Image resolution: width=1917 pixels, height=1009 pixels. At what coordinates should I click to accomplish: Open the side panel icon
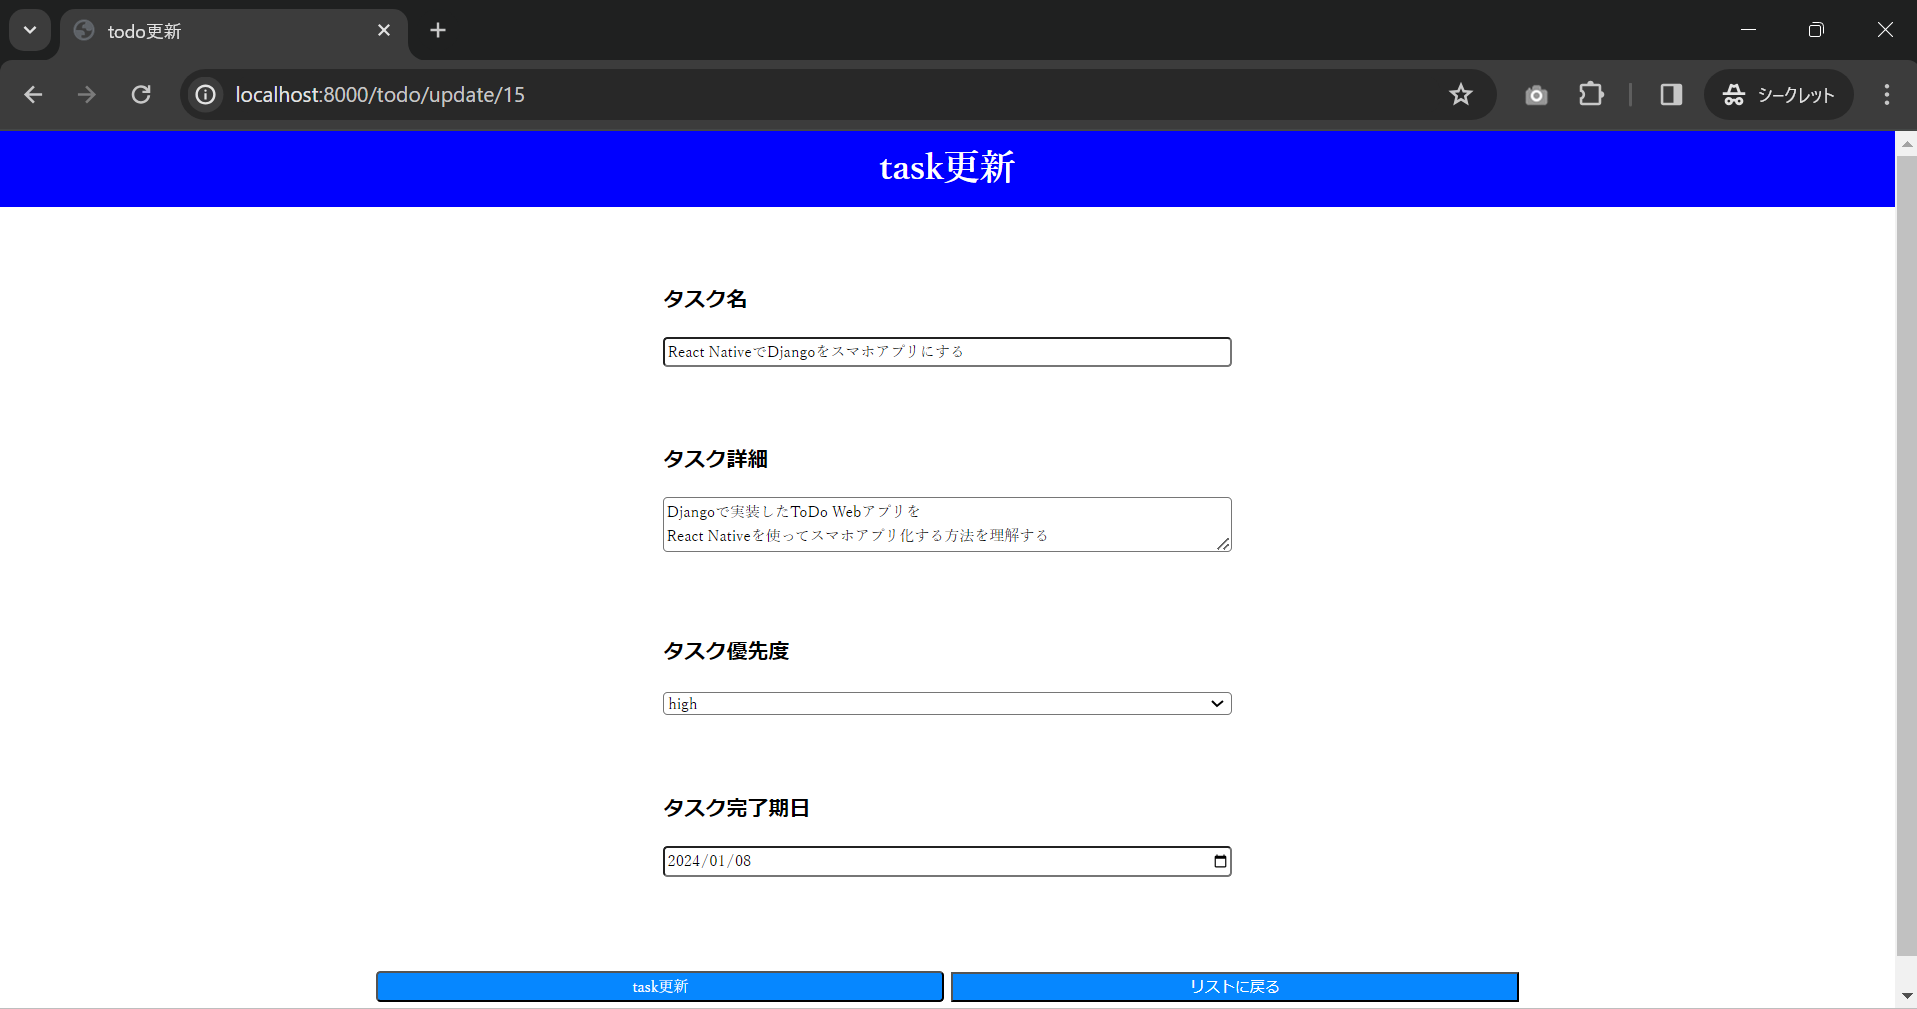point(1671,95)
